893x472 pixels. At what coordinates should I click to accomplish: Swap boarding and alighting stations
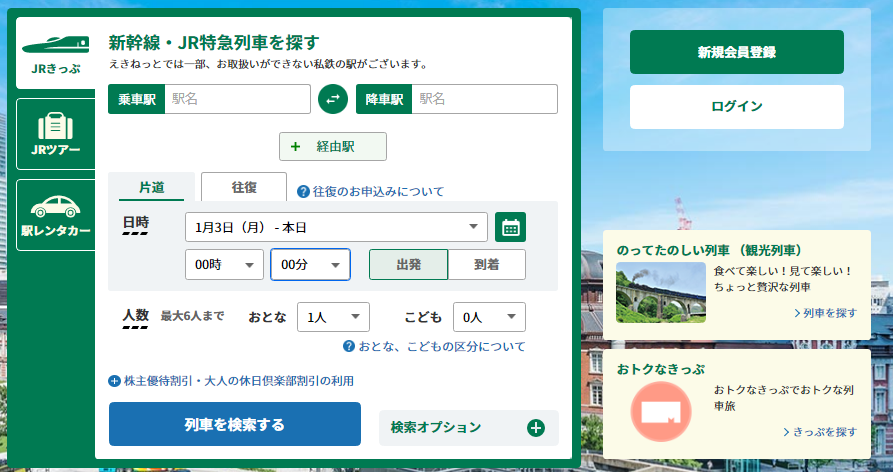click(333, 99)
